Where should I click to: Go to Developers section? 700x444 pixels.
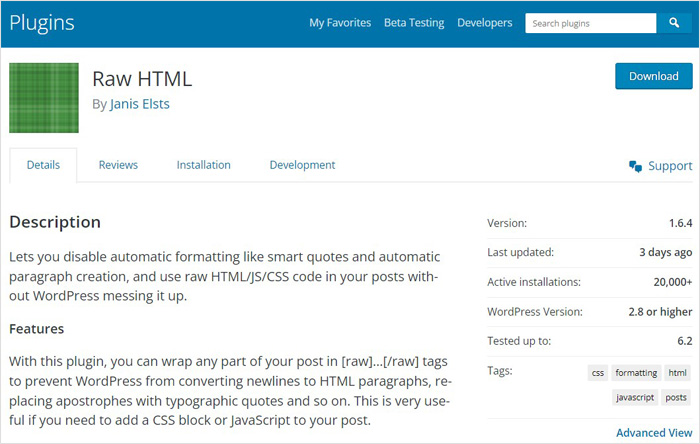tap(484, 23)
